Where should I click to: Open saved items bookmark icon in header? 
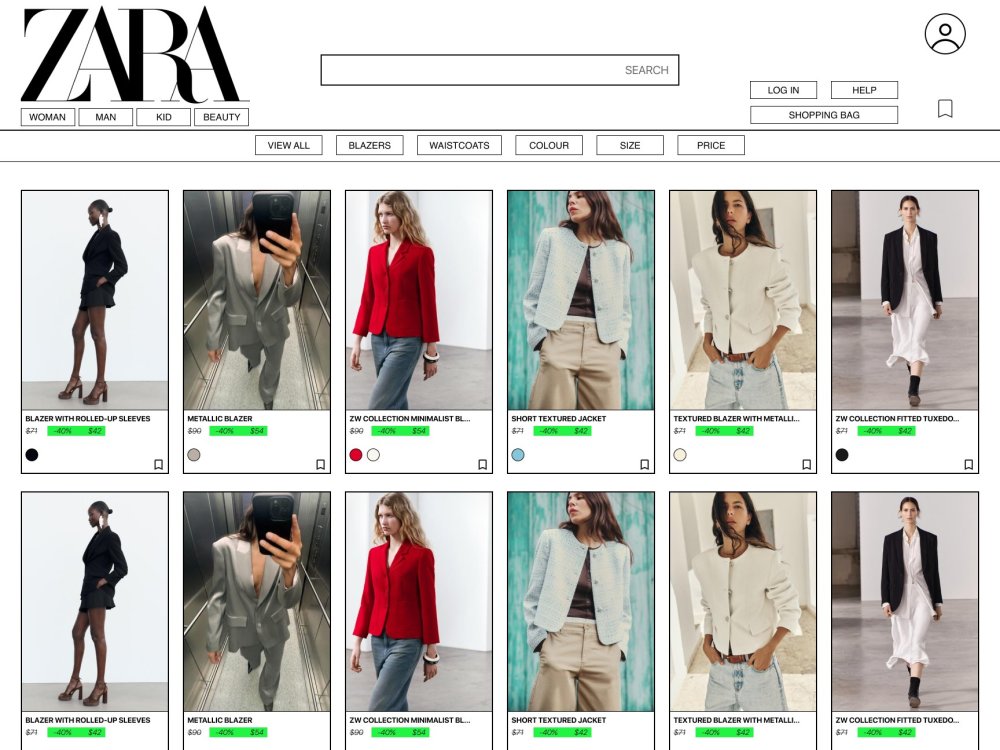tap(945, 108)
